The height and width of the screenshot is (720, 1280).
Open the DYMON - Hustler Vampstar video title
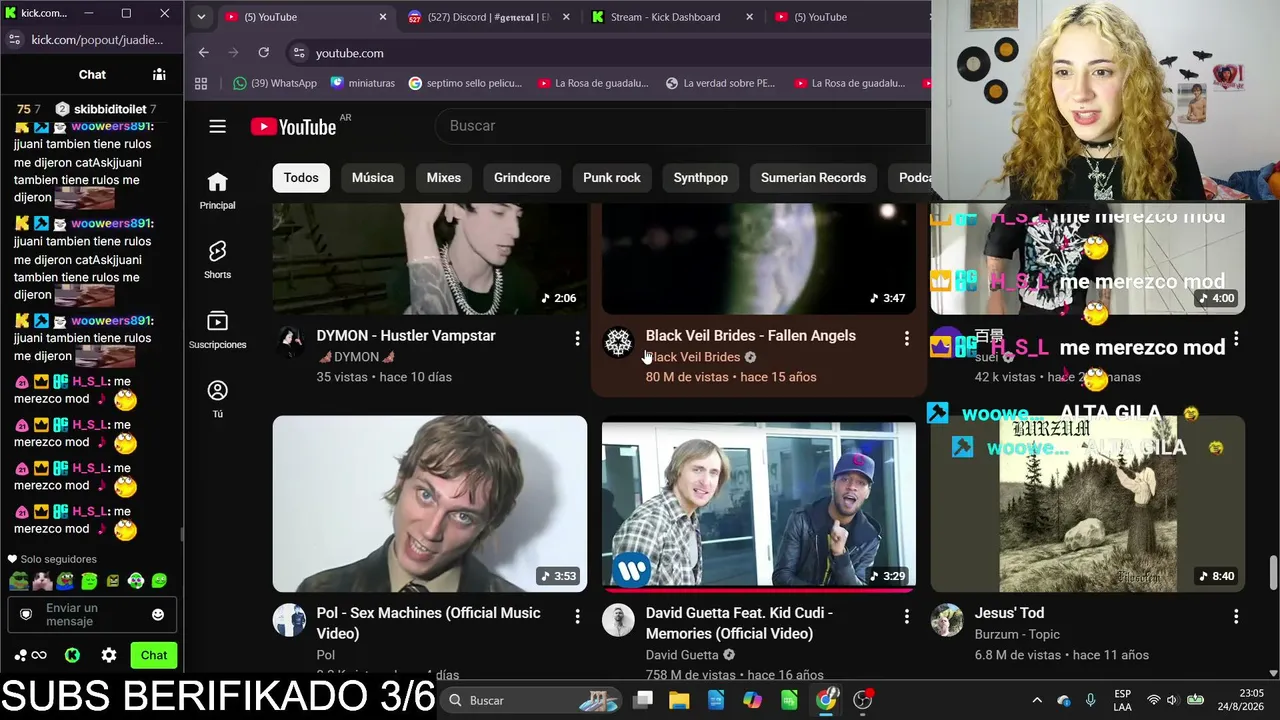pyautogui.click(x=406, y=336)
